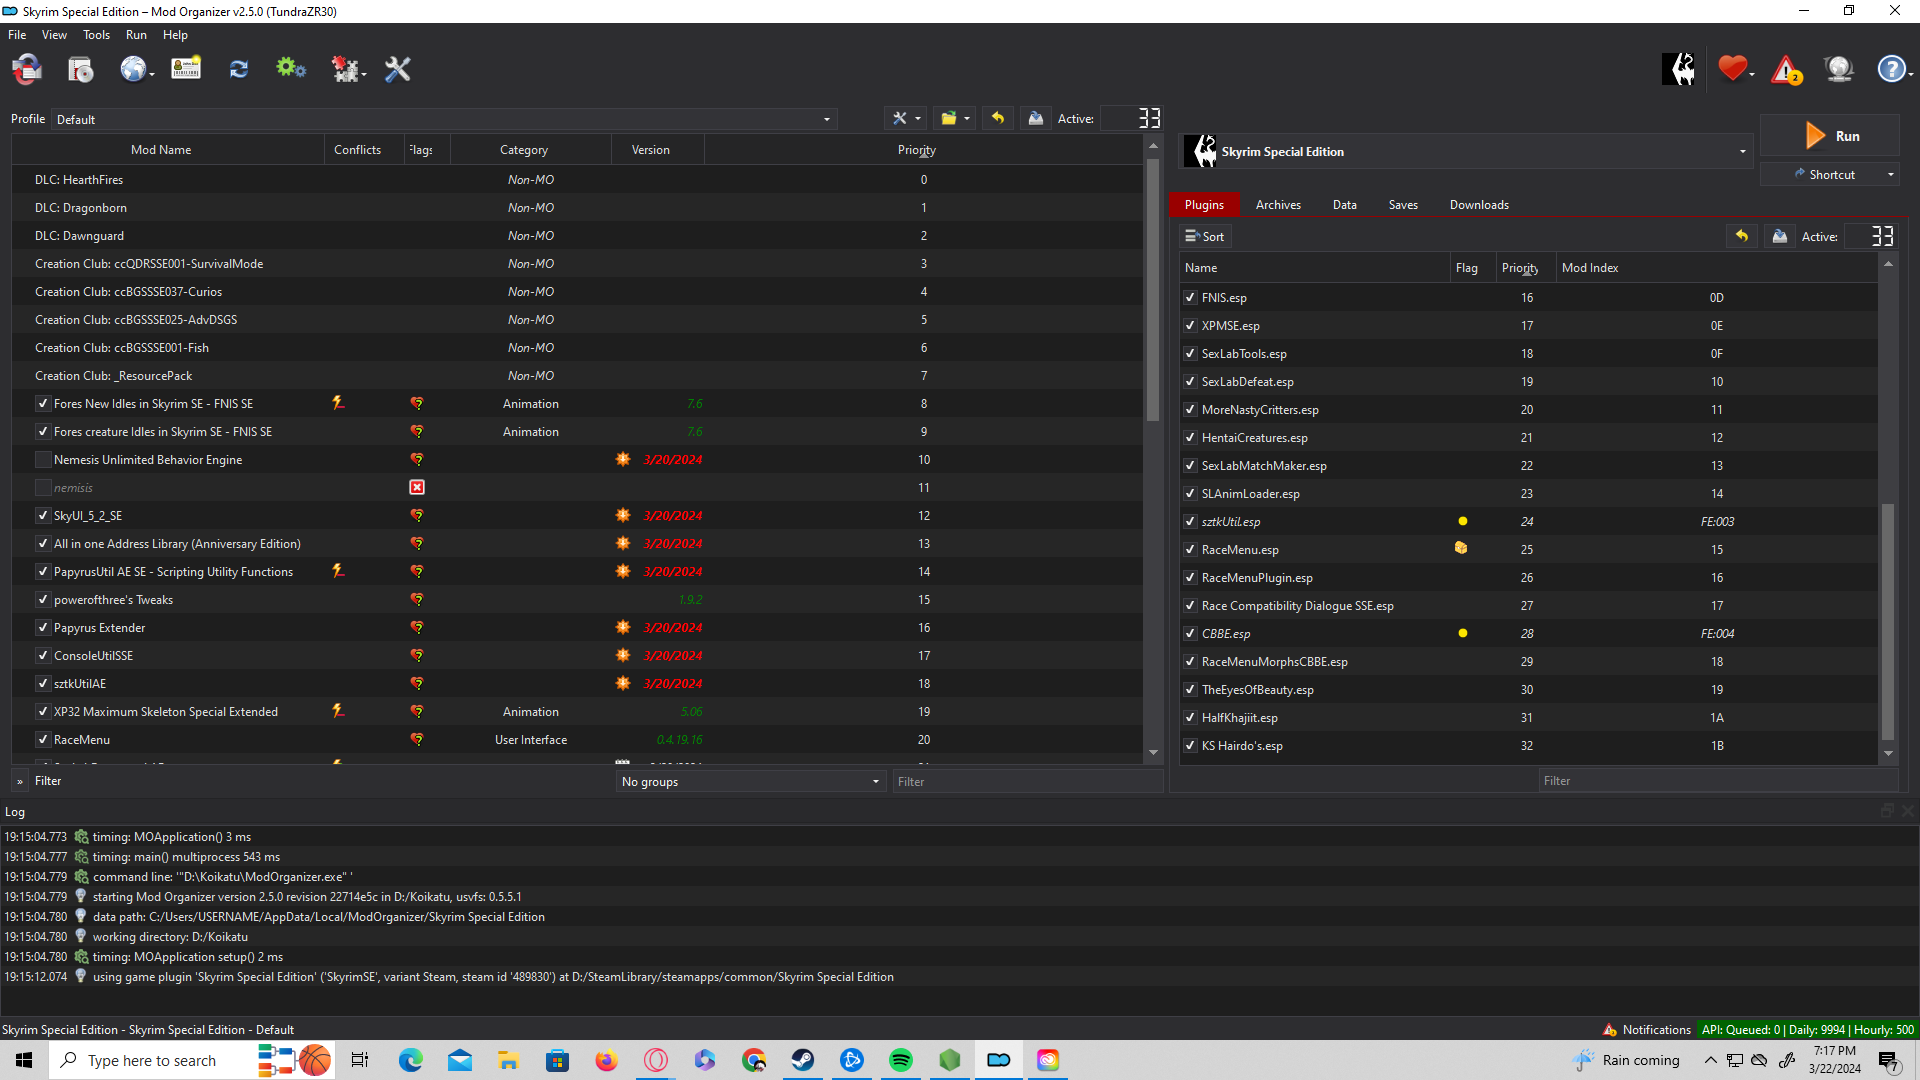
Task: Disable the SkyUI_5_2_SE mod checkbox
Action: [42, 515]
